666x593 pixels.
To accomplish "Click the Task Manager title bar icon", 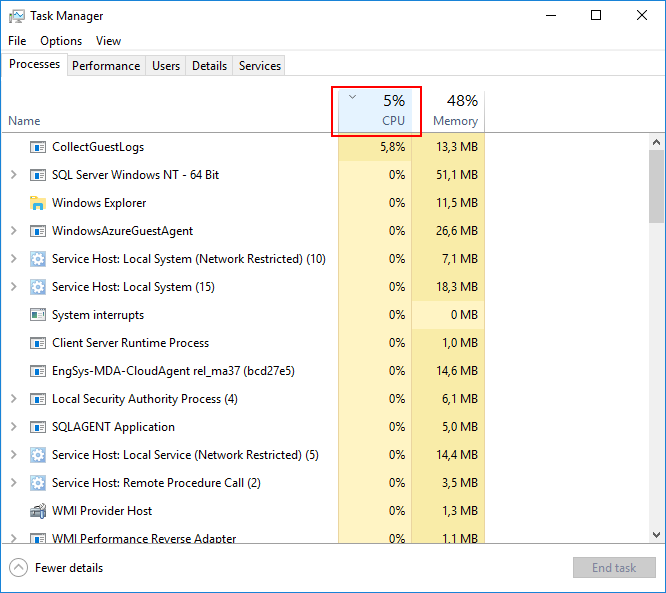I will [17, 16].
